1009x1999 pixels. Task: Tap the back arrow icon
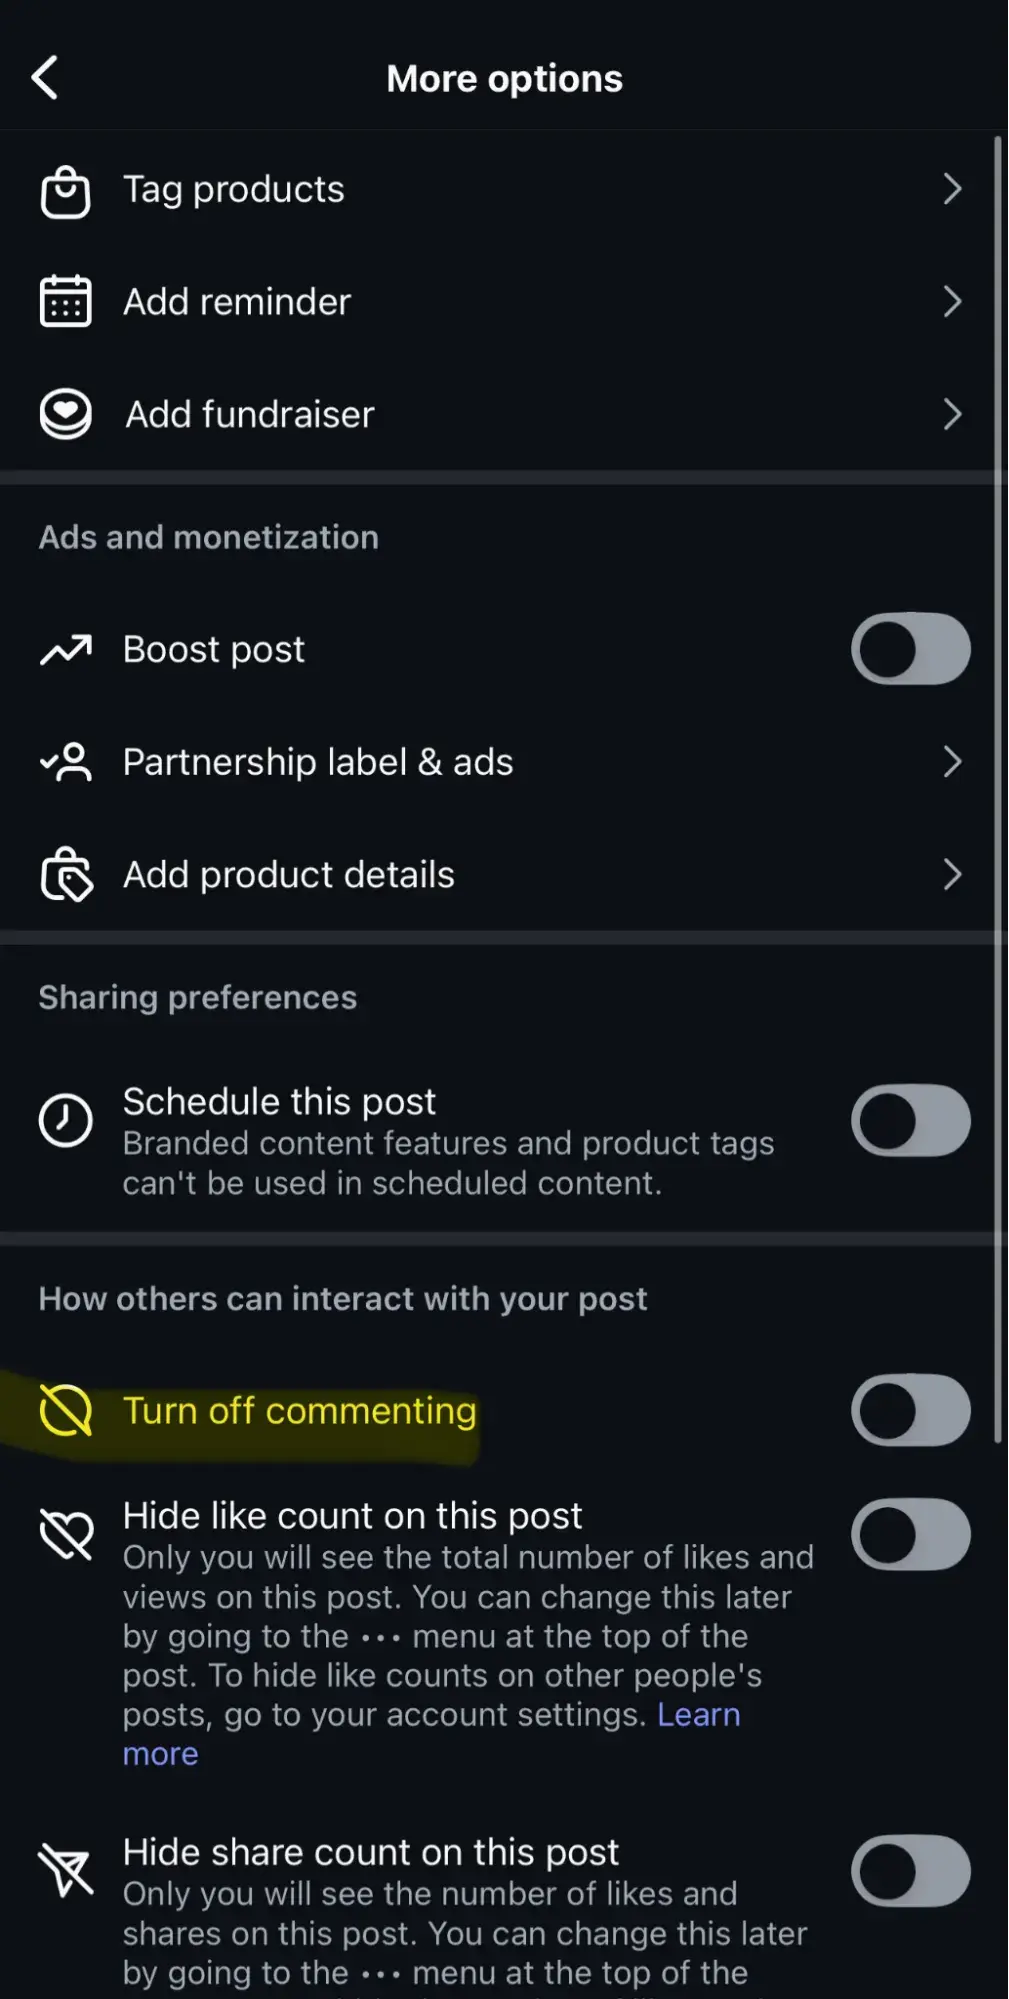tap(45, 78)
